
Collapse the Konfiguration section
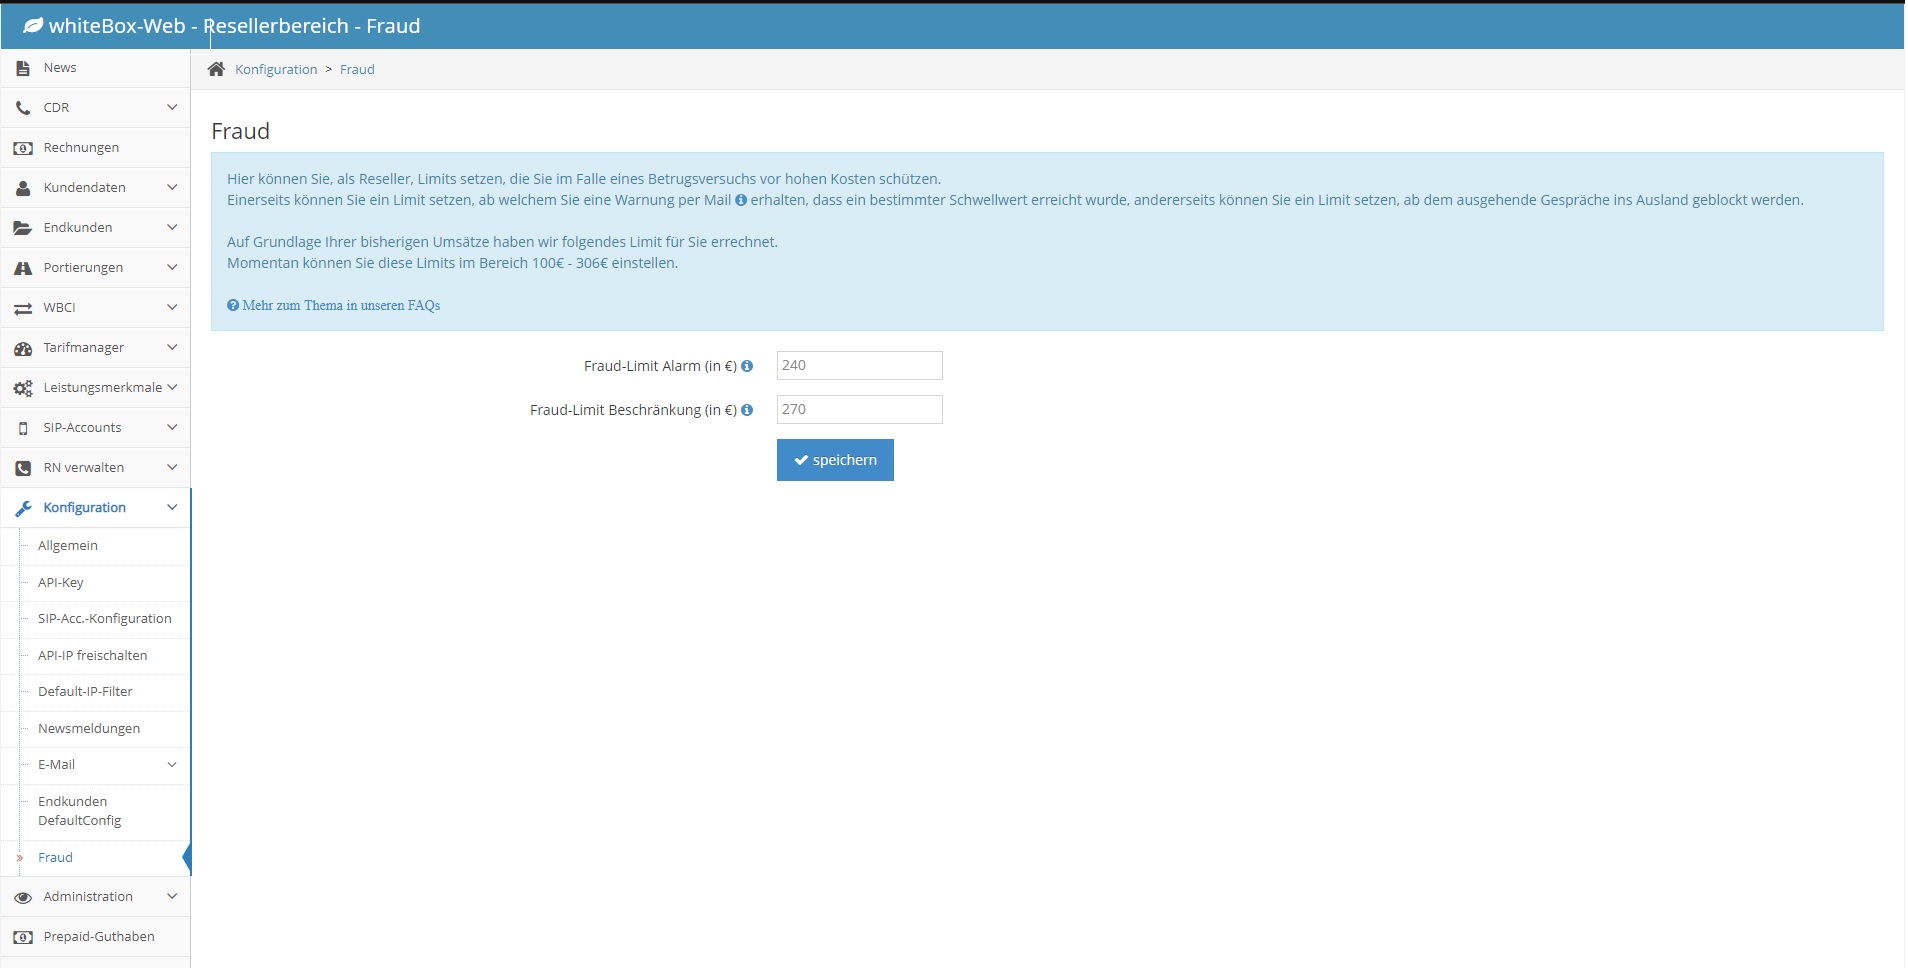172,507
